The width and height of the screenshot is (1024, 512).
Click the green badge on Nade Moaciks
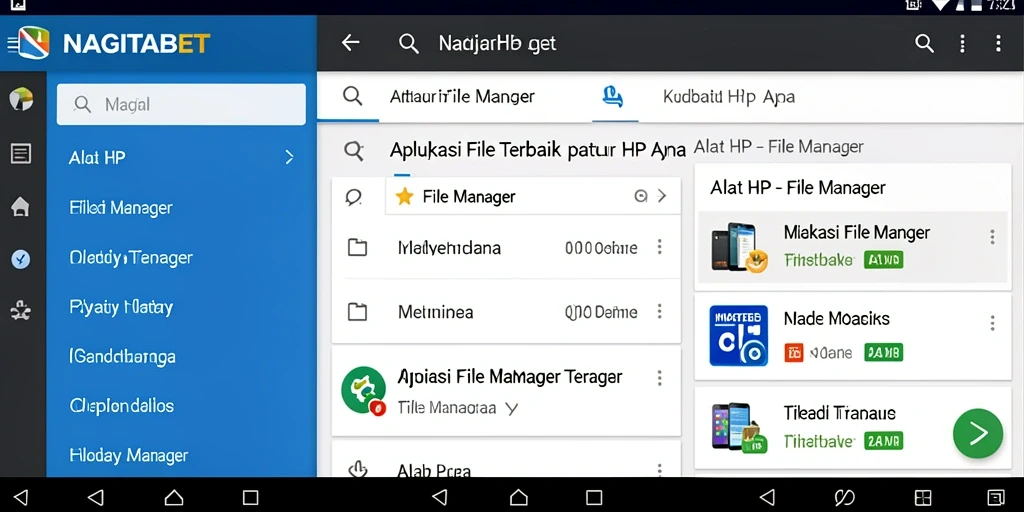tap(884, 353)
